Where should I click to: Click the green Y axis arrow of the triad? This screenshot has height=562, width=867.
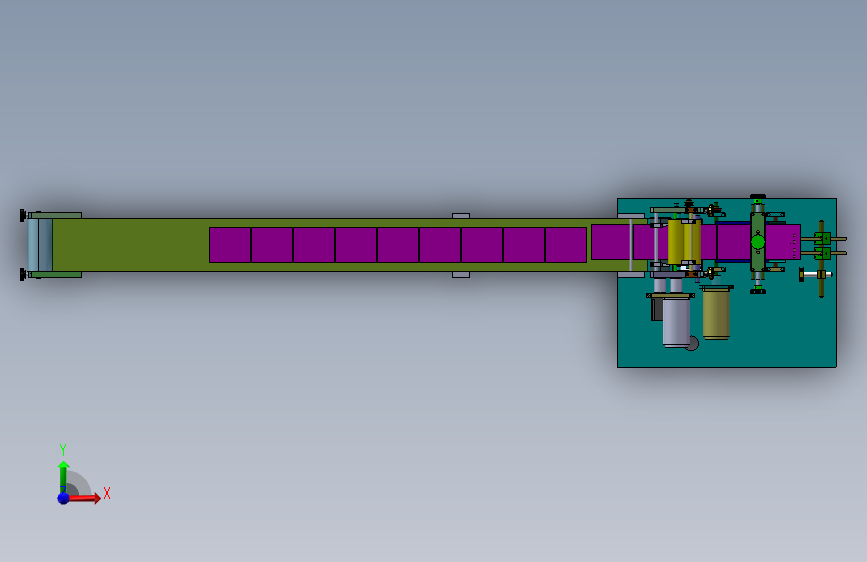pyautogui.click(x=63, y=476)
